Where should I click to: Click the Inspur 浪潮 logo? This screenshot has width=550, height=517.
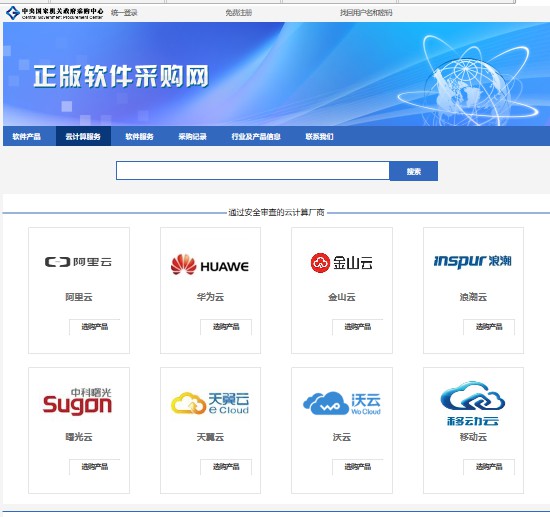point(473,261)
